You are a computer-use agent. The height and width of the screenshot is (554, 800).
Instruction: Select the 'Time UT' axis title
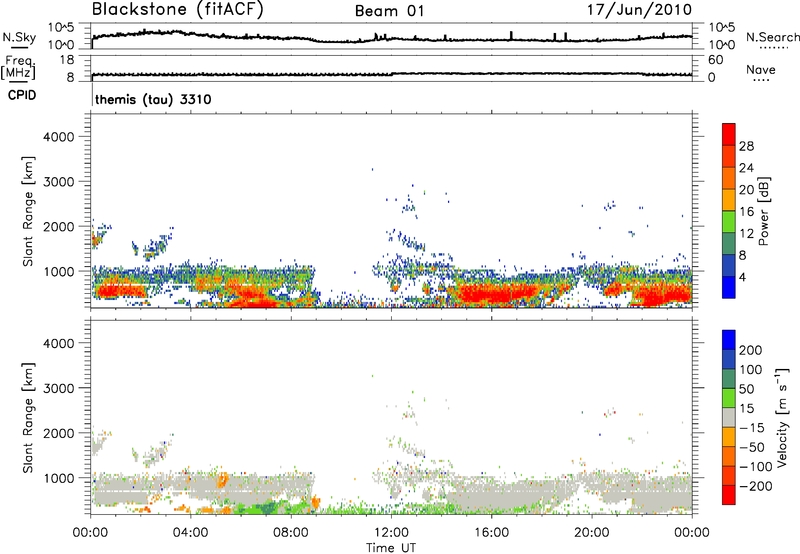coord(391,547)
